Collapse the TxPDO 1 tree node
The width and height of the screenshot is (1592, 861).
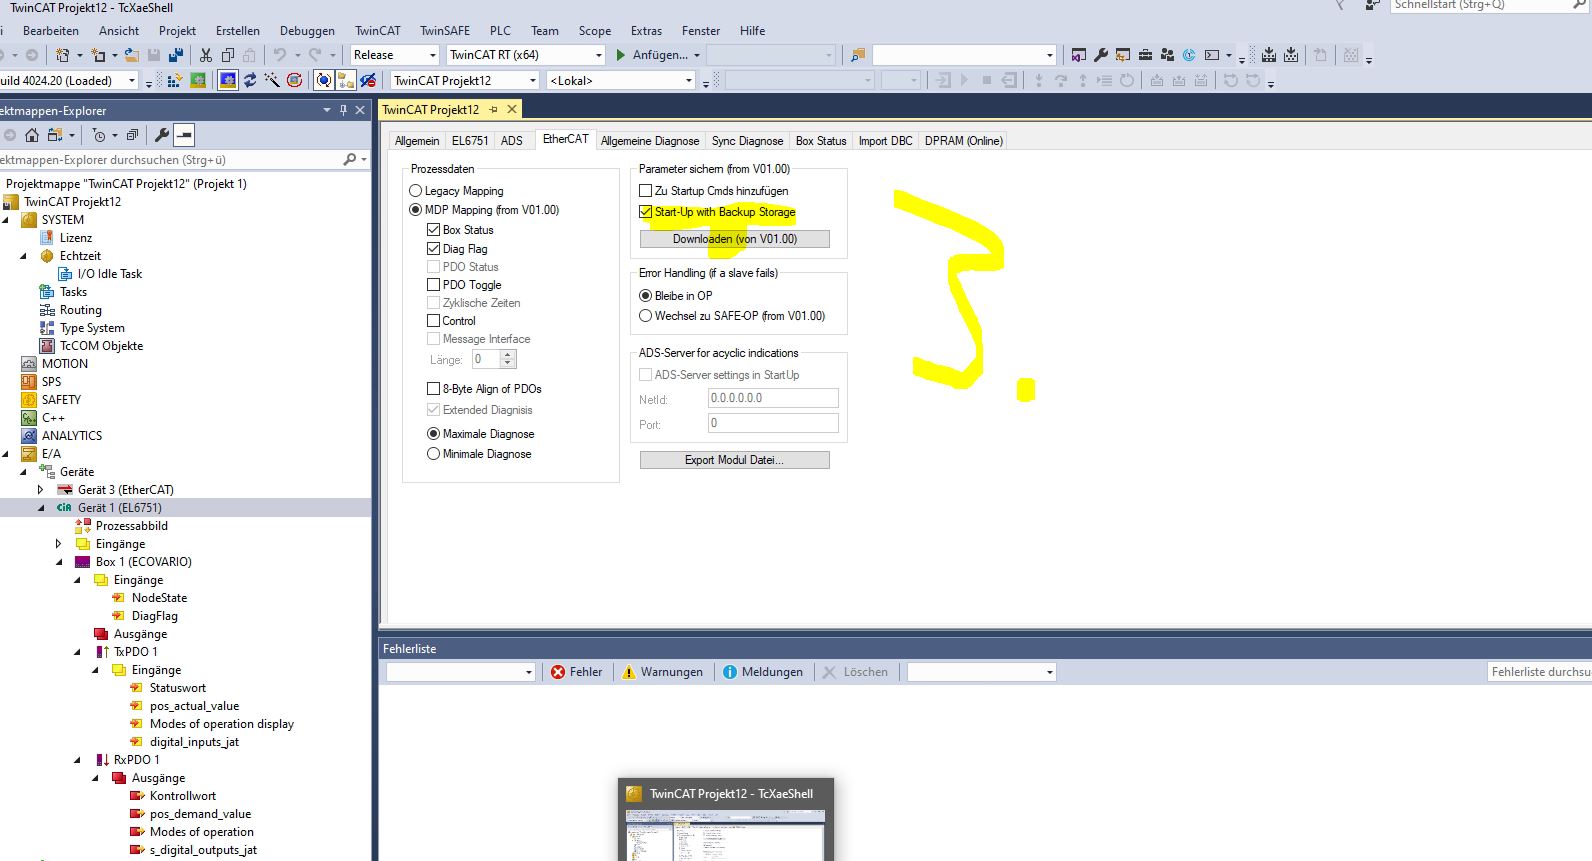(x=77, y=652)
